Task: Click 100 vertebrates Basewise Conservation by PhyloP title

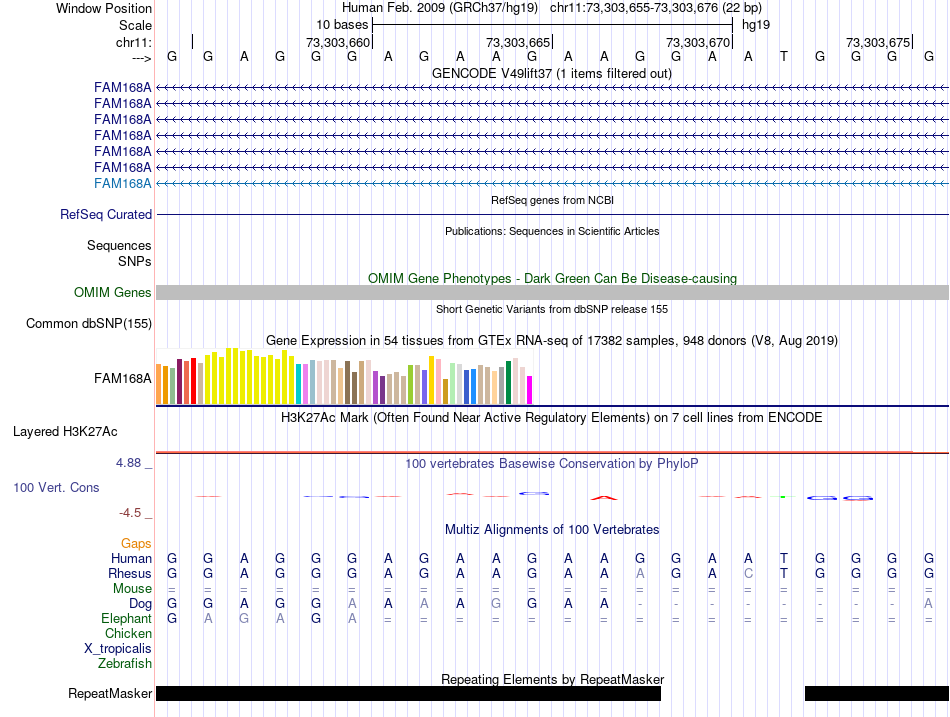Action: (552, 464)
